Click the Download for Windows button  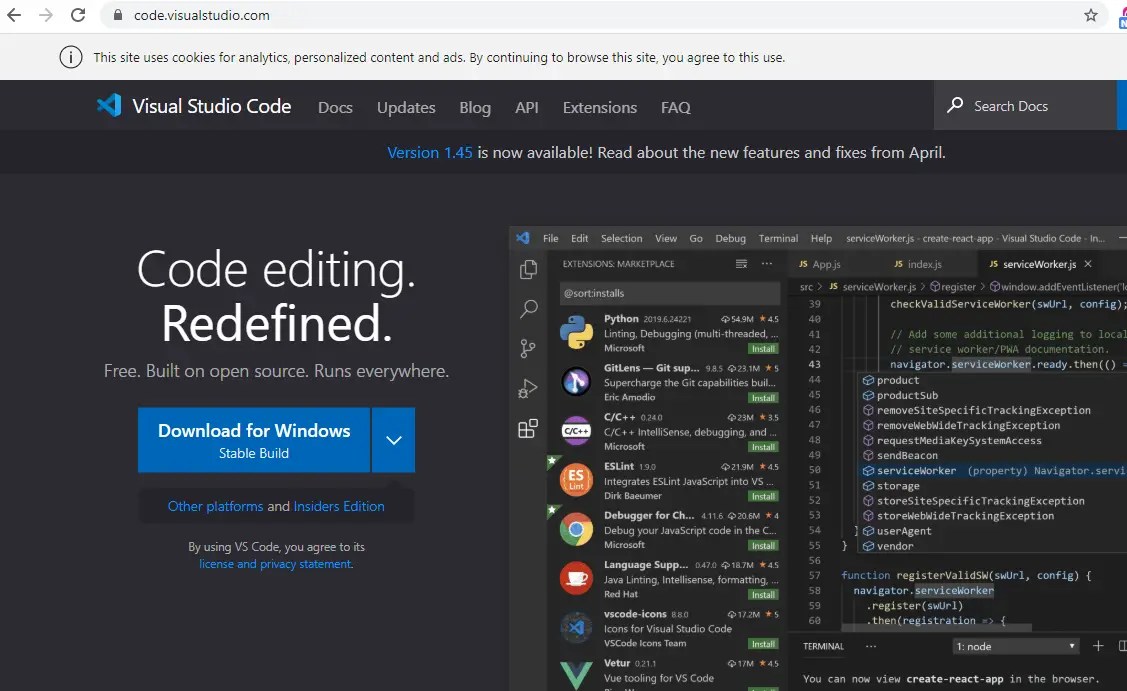coord(254,440)
